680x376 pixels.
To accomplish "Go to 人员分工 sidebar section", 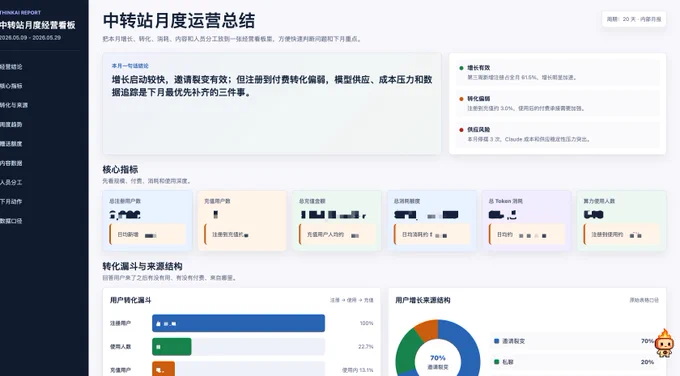I will (x=11, y=182).
